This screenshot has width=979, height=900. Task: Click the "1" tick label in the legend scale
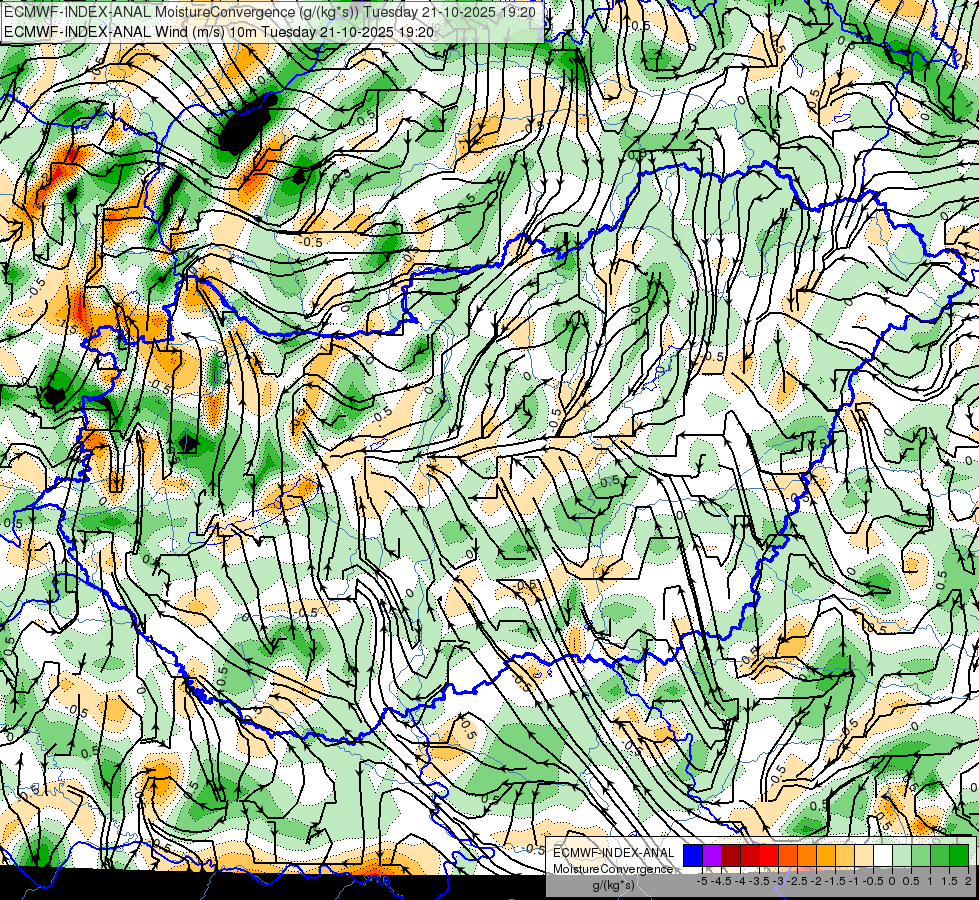pyautogui.click(x=930, y=881)
